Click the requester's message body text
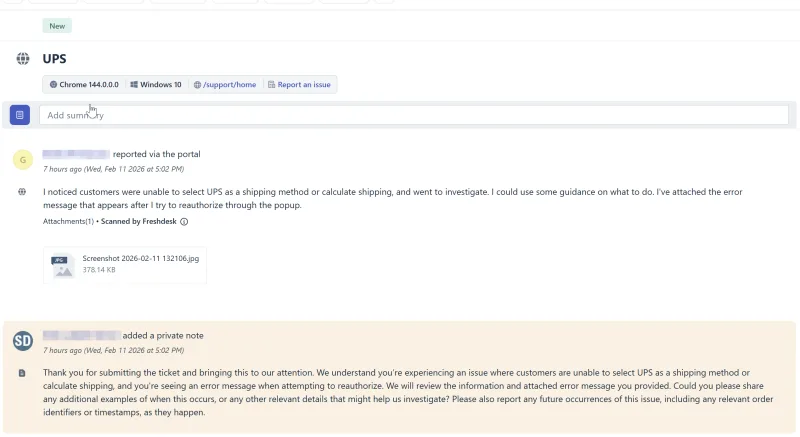This screenshot has width=800, height=437. click(x=393, y=198)
